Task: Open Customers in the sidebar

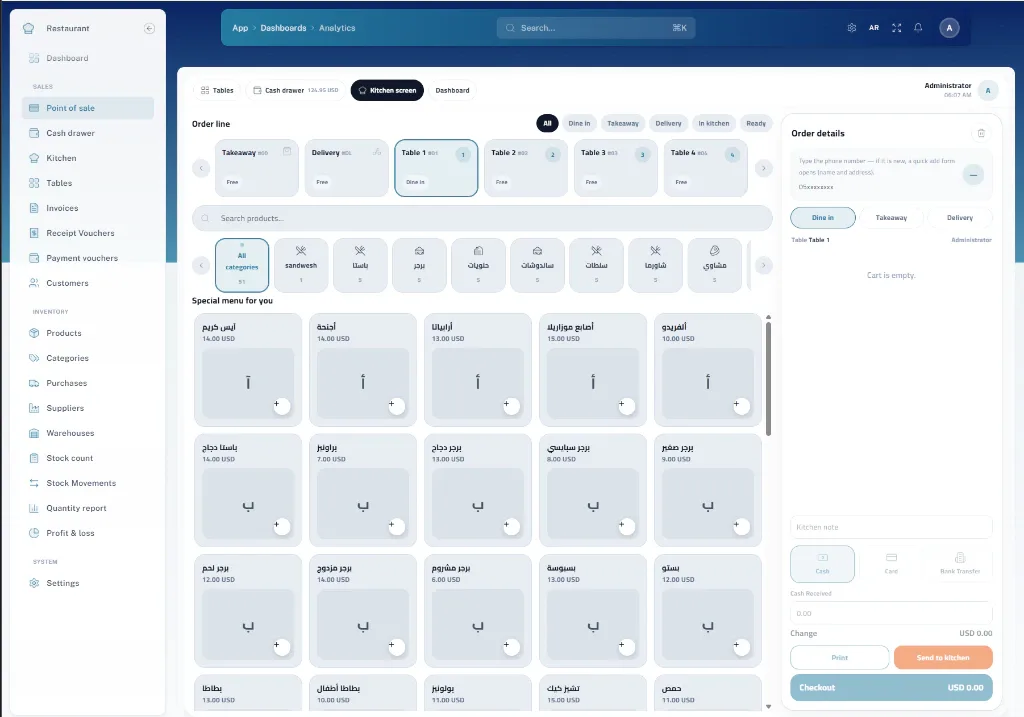Action: click(x=88, y=283)
